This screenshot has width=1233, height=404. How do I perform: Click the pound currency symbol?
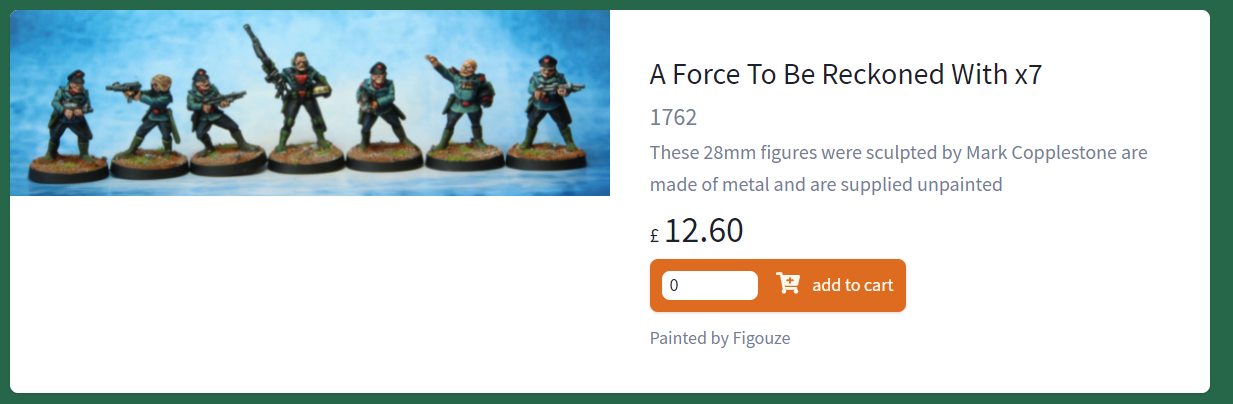tap(654, 236)
